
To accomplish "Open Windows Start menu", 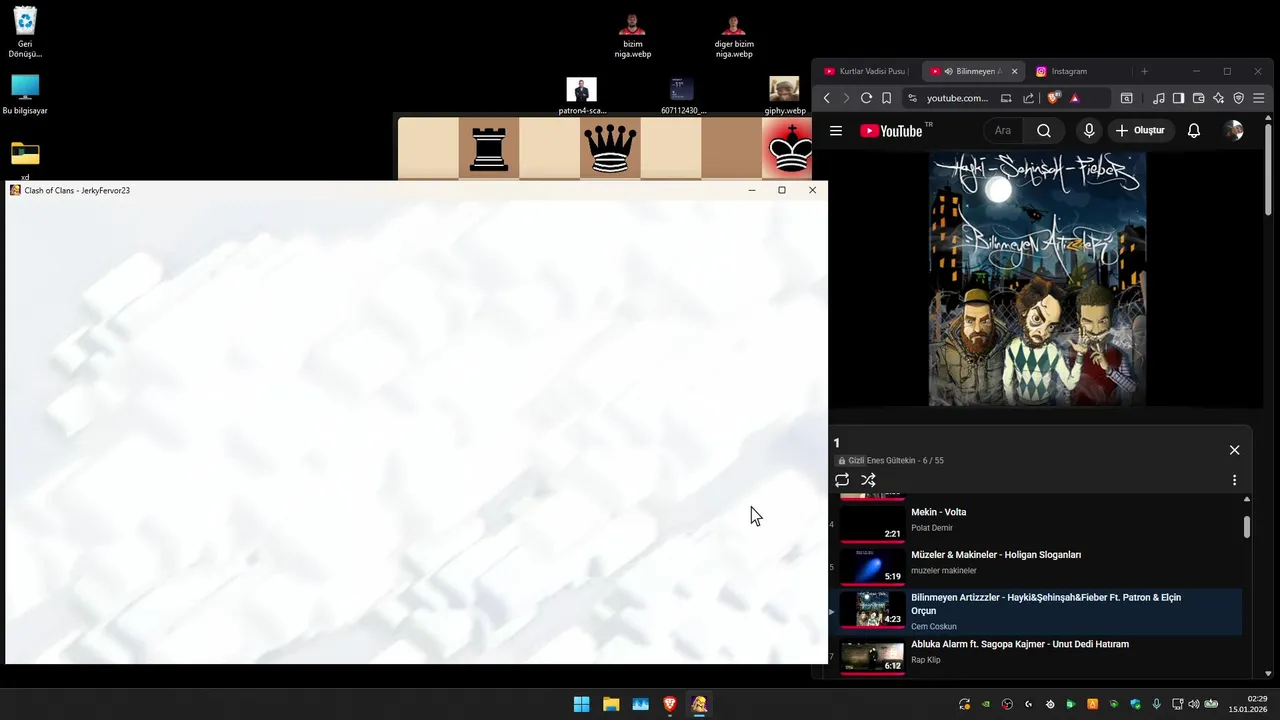I will click(581, 704).
